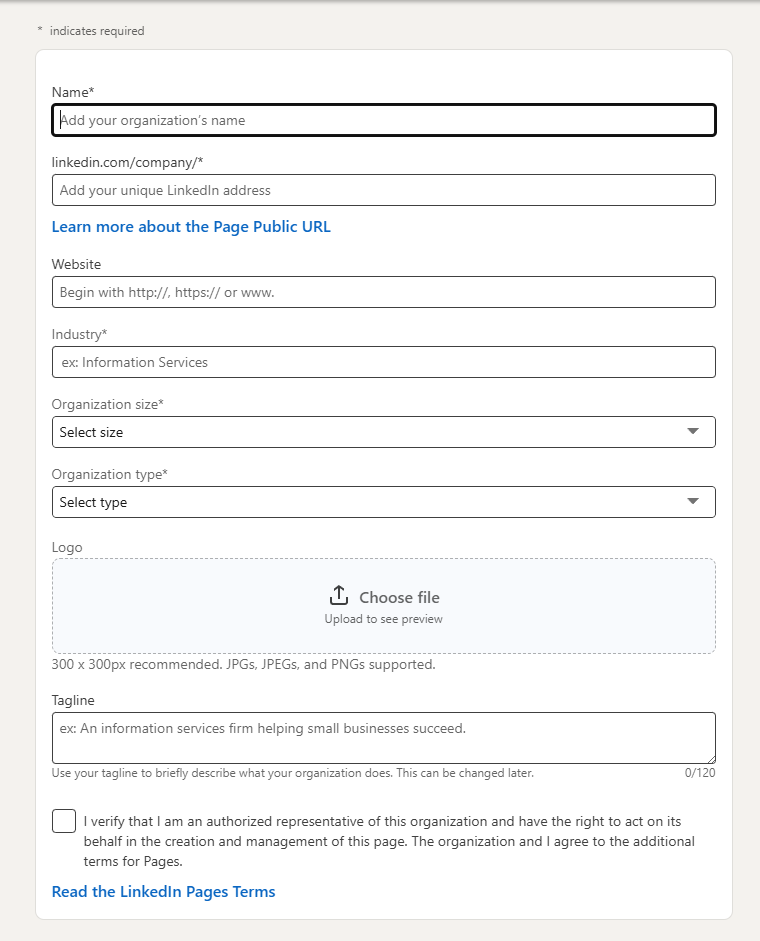Click into the Tagline text area
This screenshot has width=760, height=941.
click(384, 738)
